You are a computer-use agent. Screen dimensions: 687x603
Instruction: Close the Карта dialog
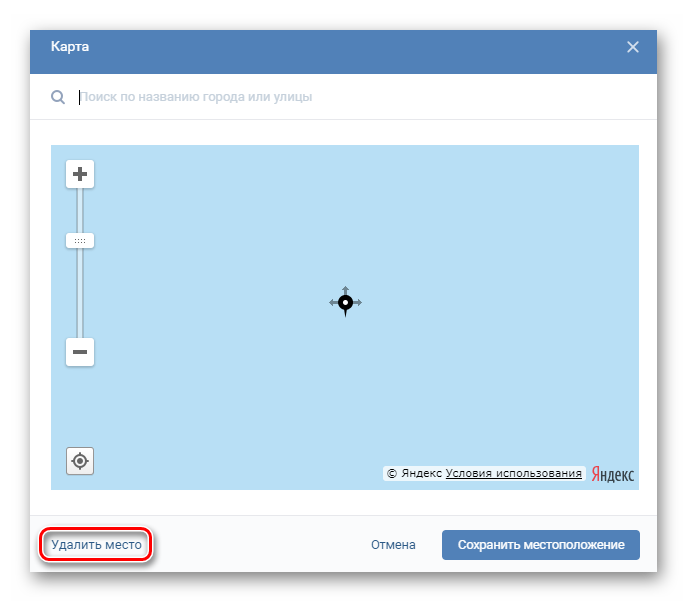coord(633,47)
